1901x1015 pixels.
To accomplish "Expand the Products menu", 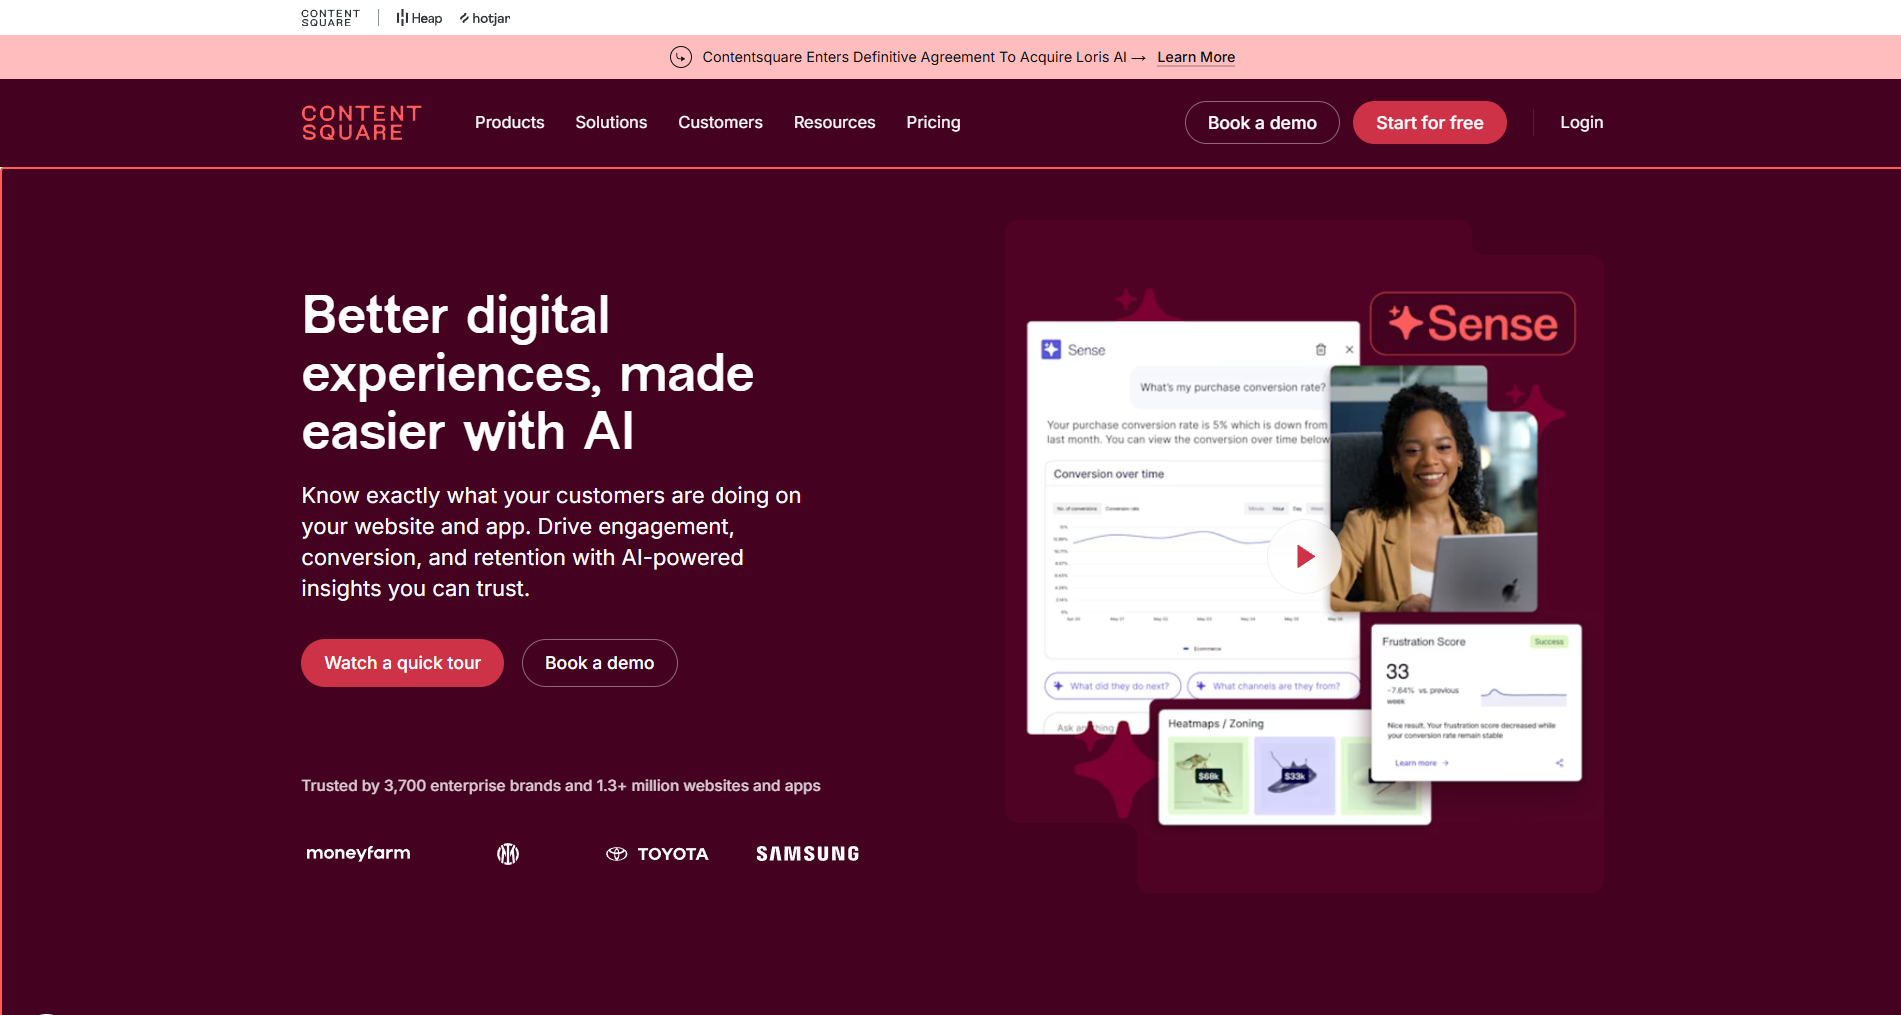I will click(x=509, y=122).
